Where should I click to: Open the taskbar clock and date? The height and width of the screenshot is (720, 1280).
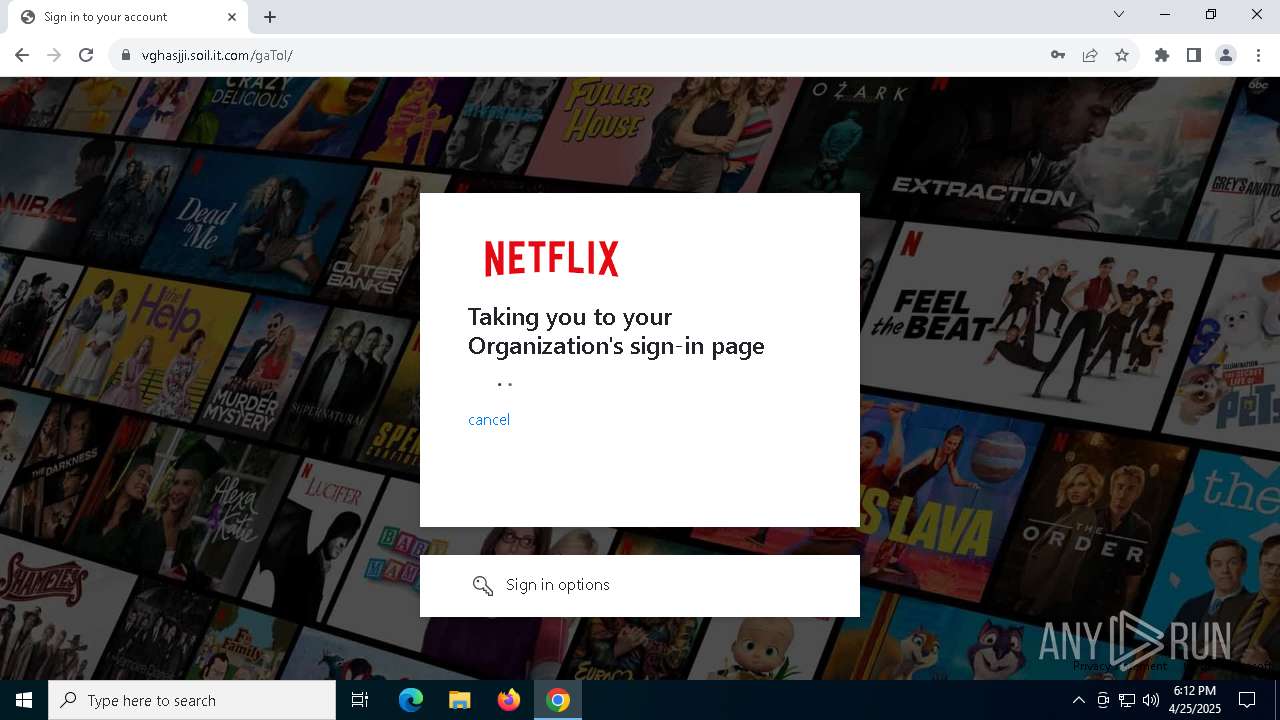point(1195,700)
